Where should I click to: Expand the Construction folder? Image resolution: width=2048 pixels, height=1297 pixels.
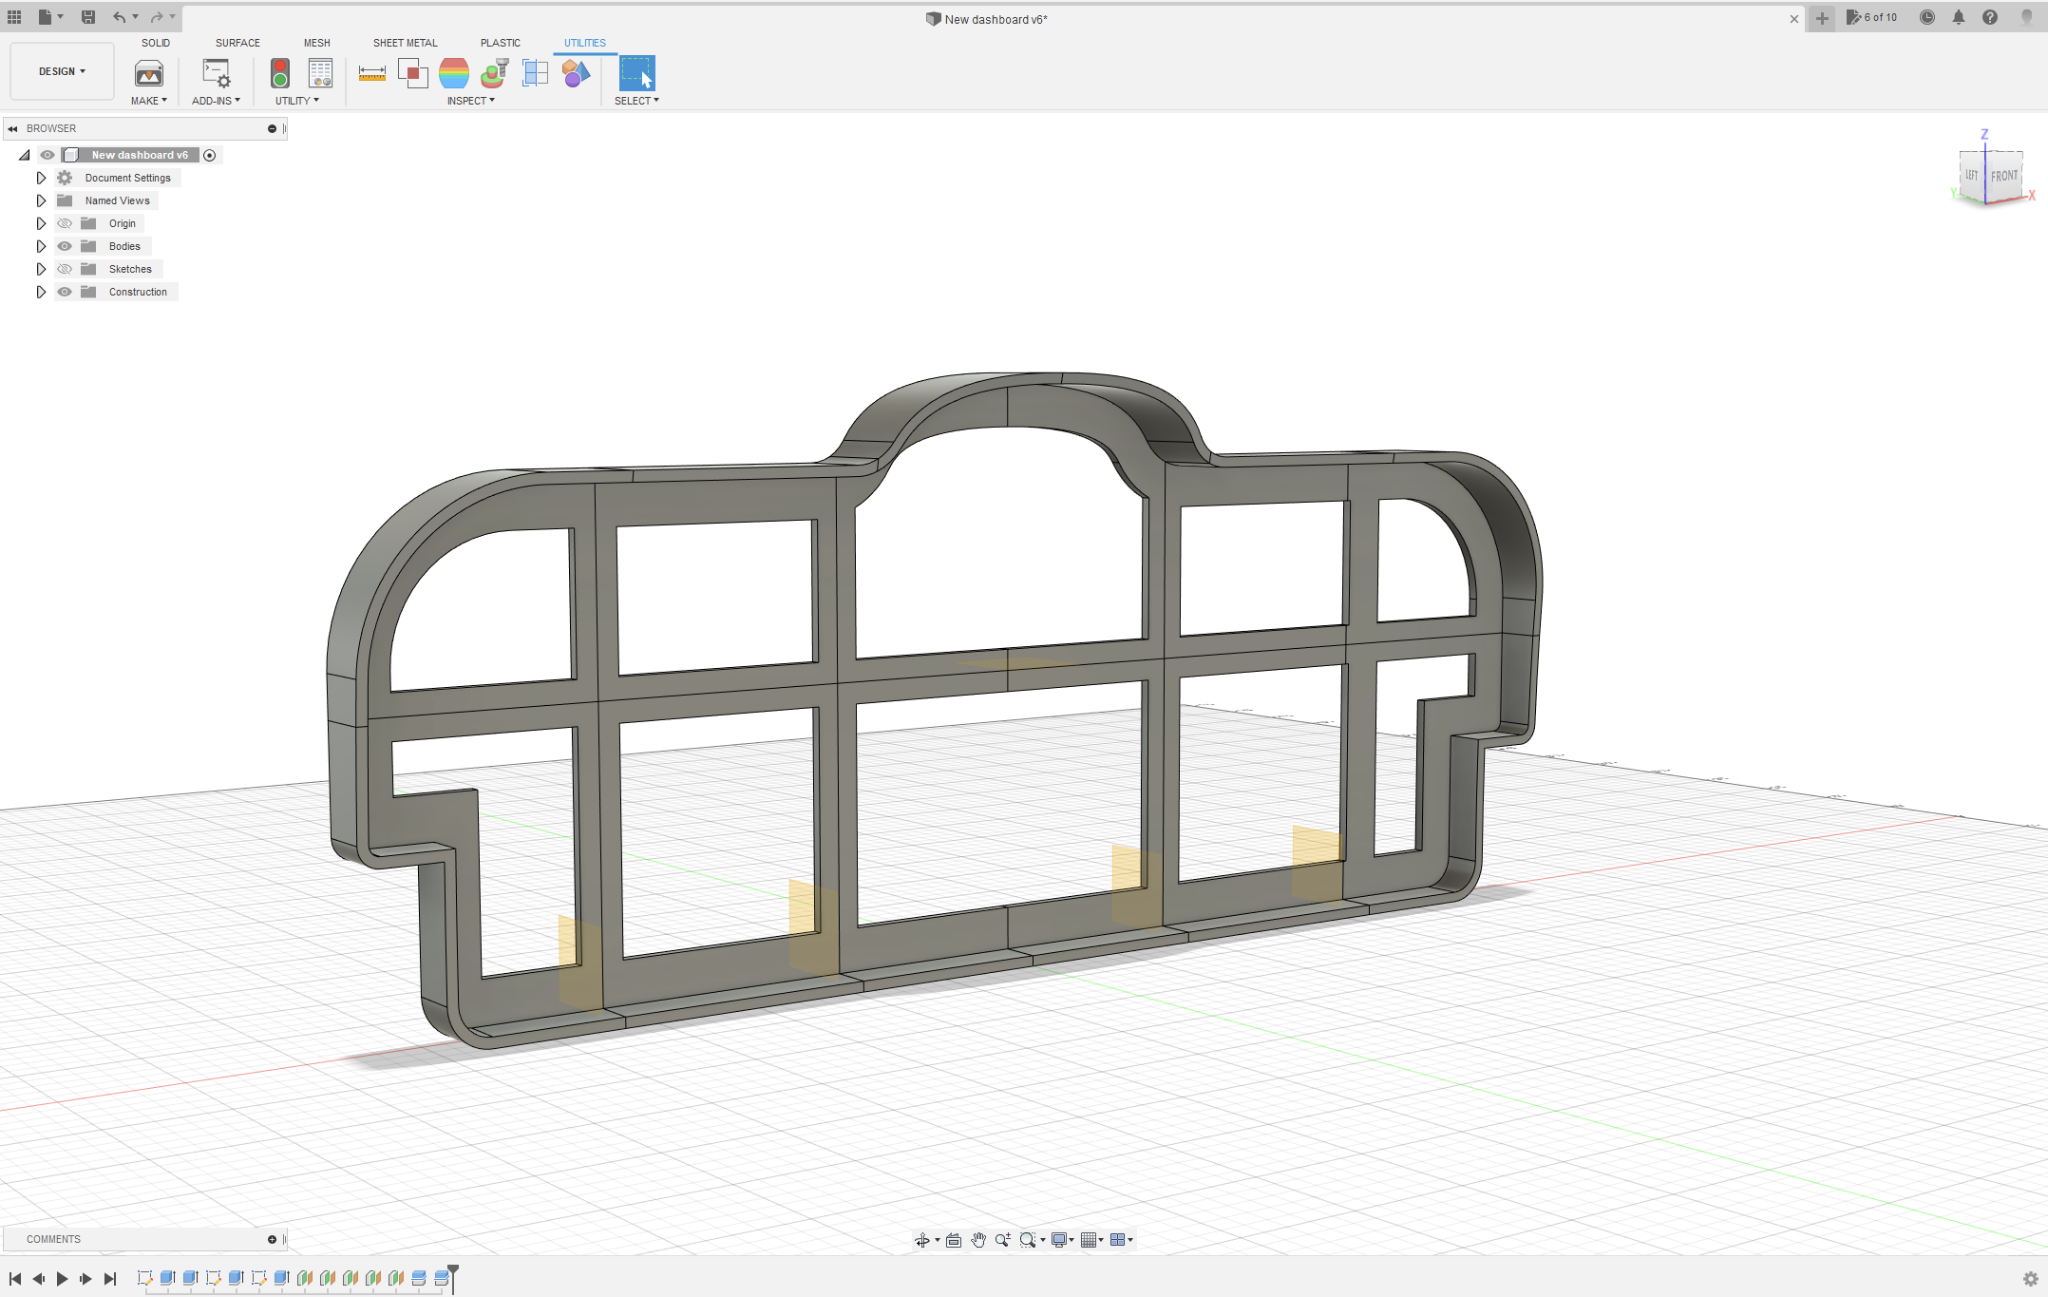coord(41,292)
